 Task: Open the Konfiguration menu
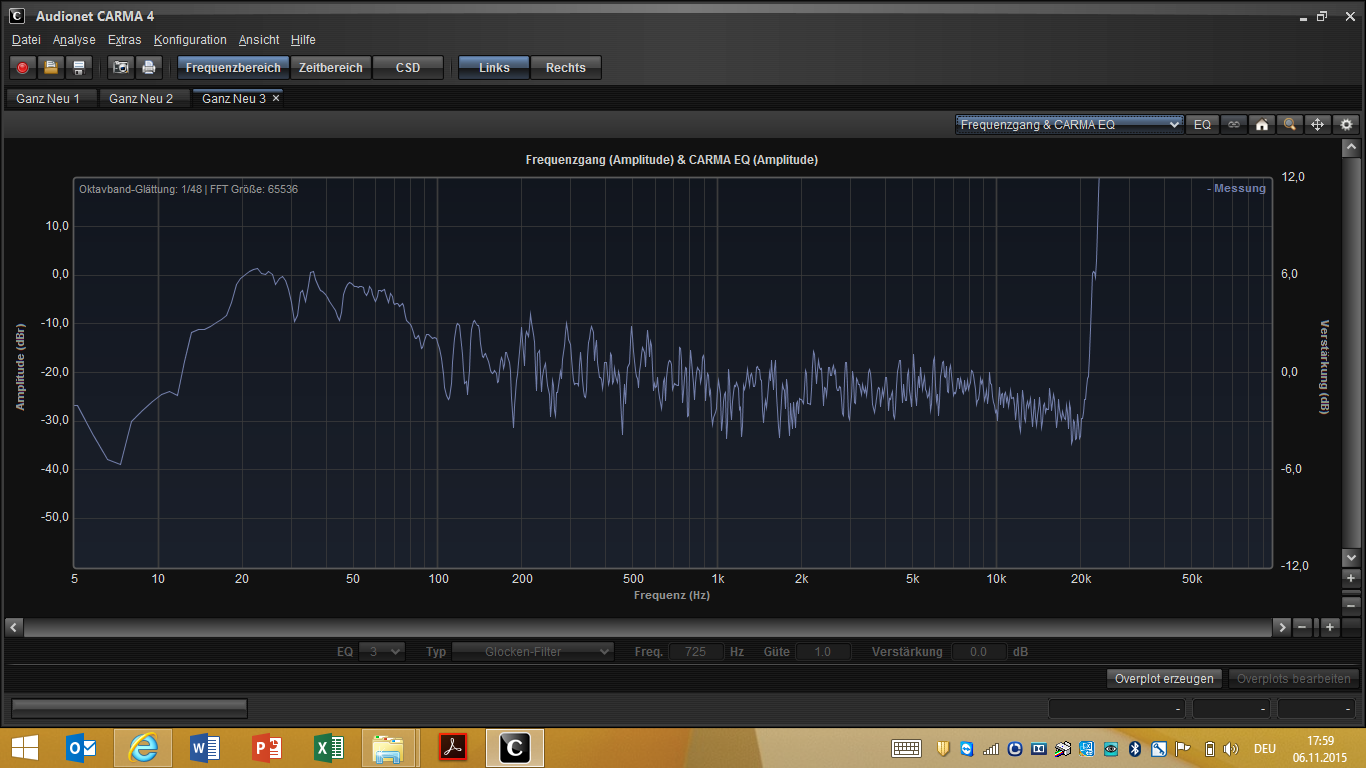tap(190, 40)
